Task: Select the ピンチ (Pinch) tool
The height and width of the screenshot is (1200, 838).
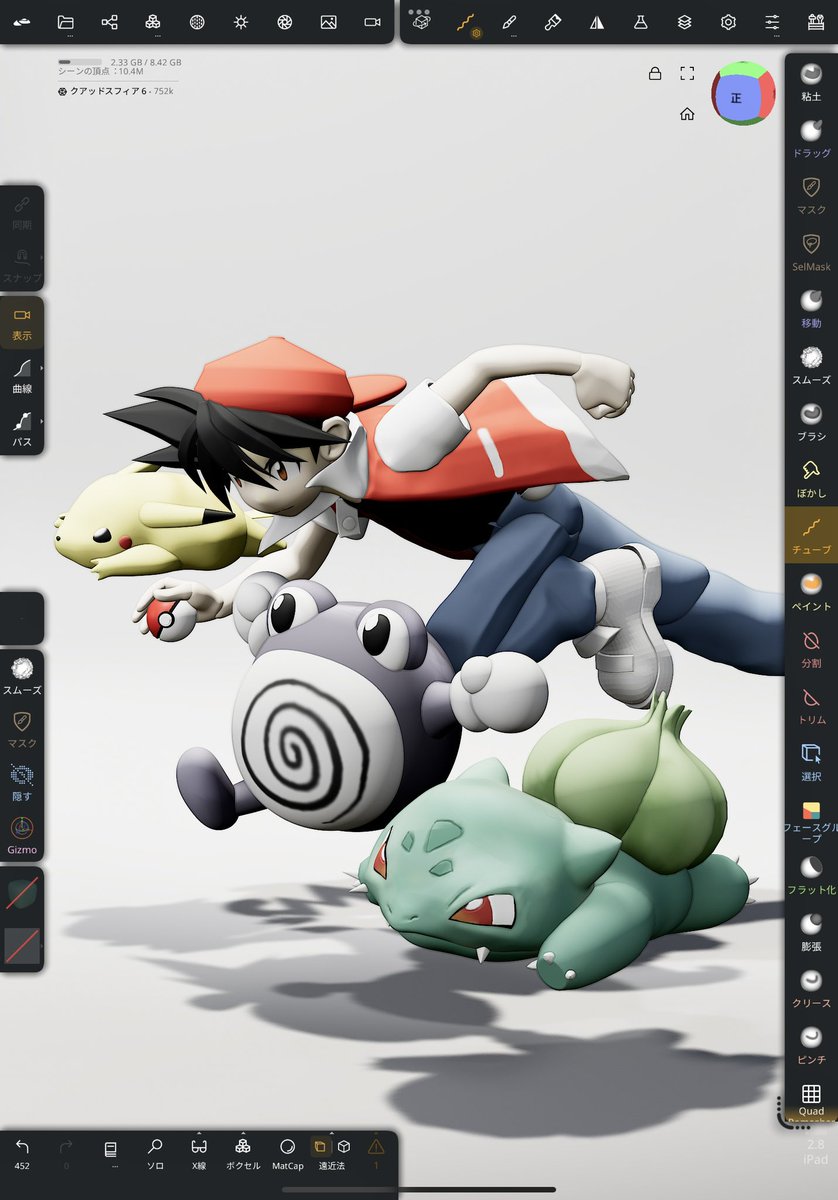Action: [811, 1046]
